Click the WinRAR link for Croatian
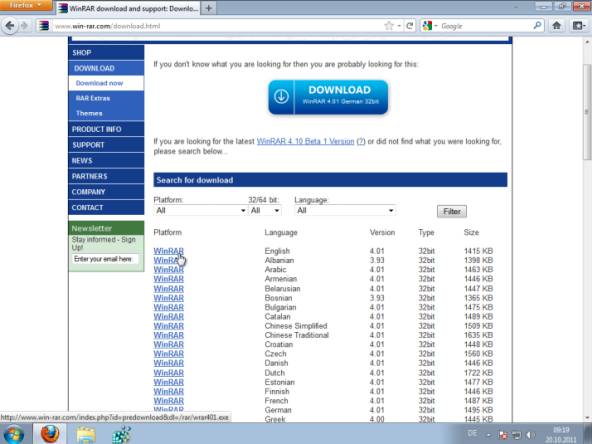The width and height of the screenshot is (592, 444). [x=168, y=345]
